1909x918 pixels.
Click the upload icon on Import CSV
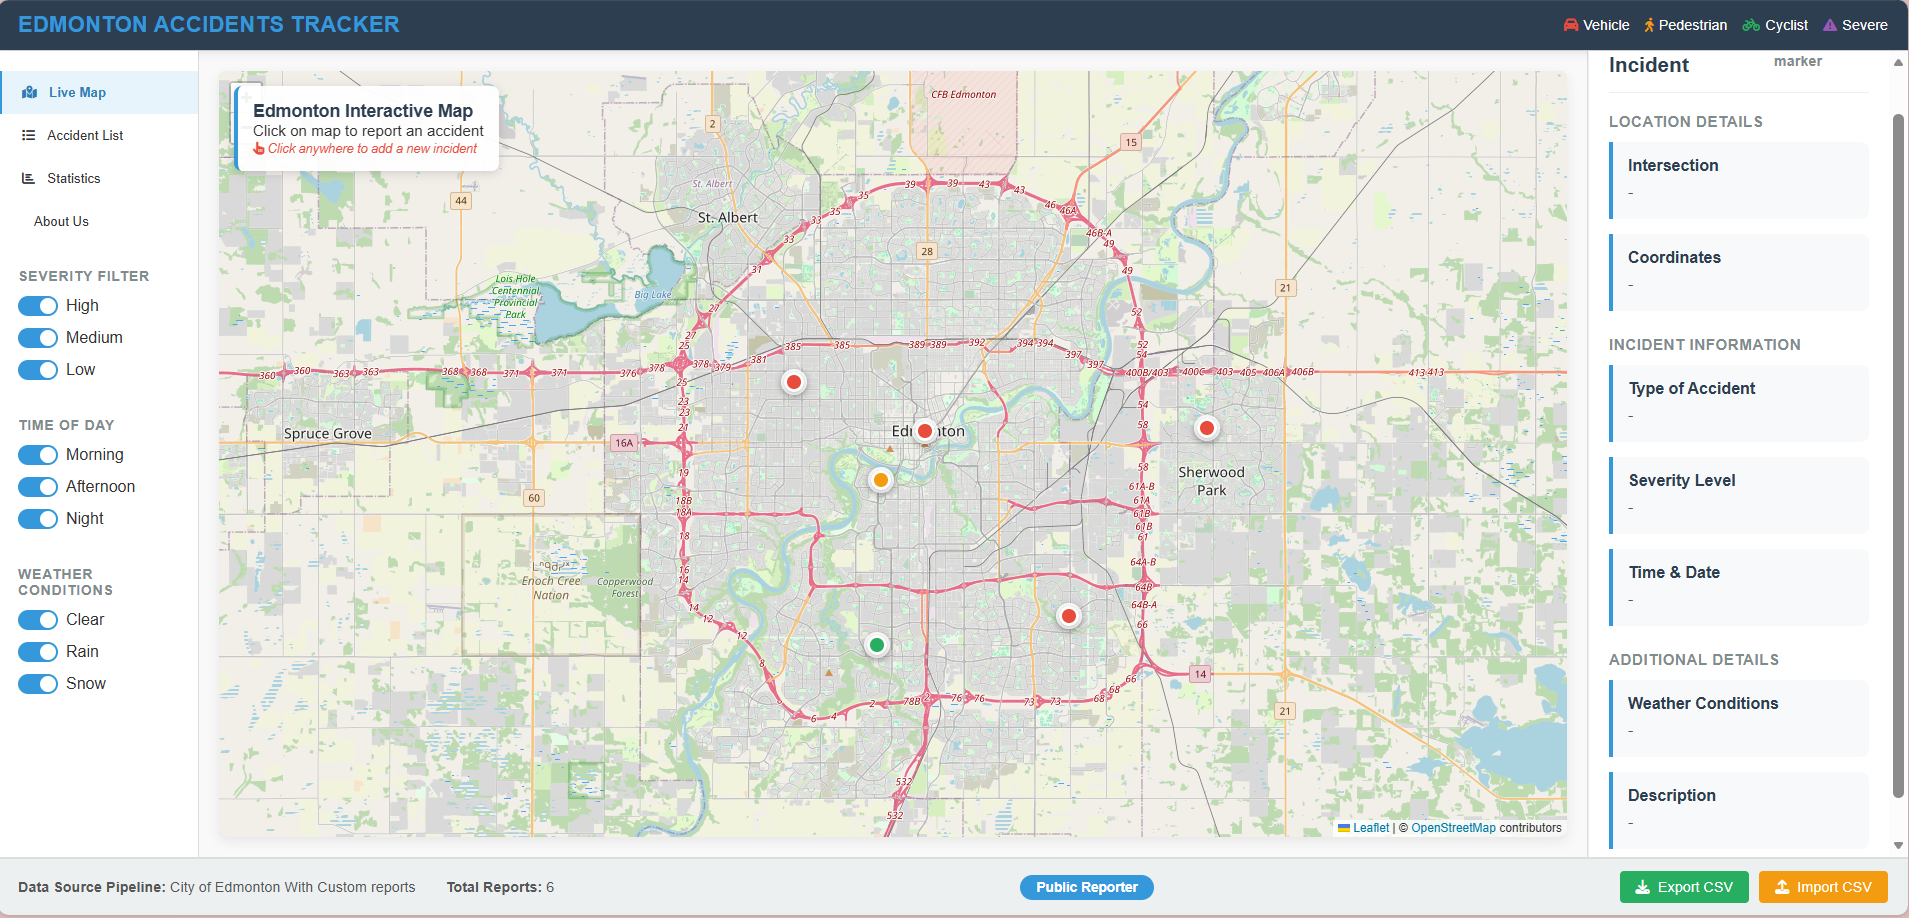coord(1782,887)
